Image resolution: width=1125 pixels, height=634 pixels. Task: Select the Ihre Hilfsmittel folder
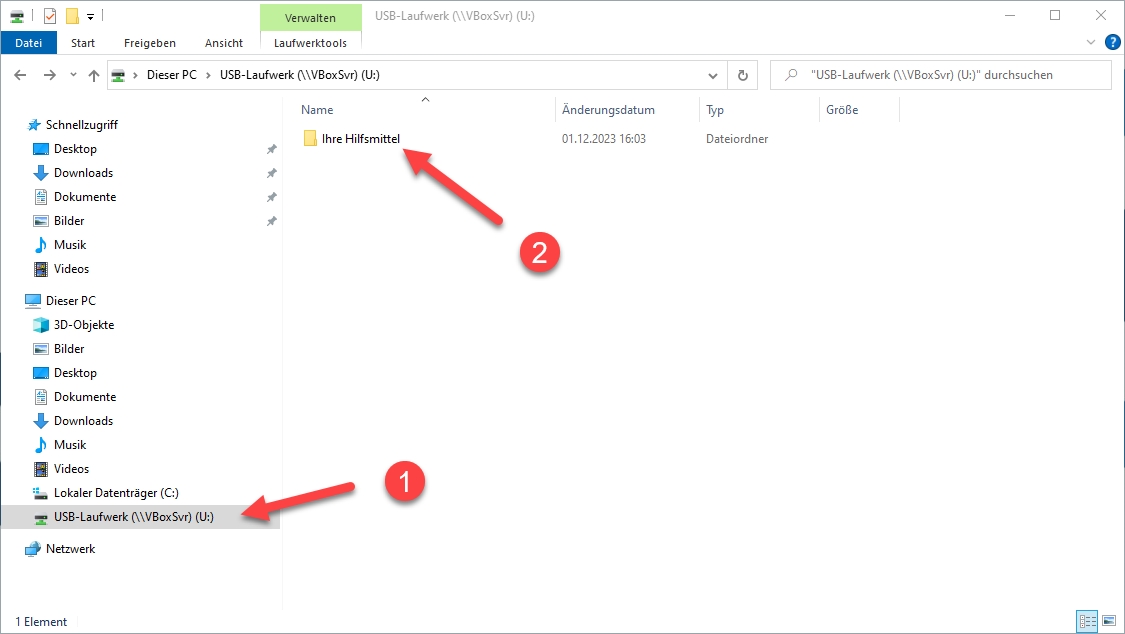tap(360, 139)
